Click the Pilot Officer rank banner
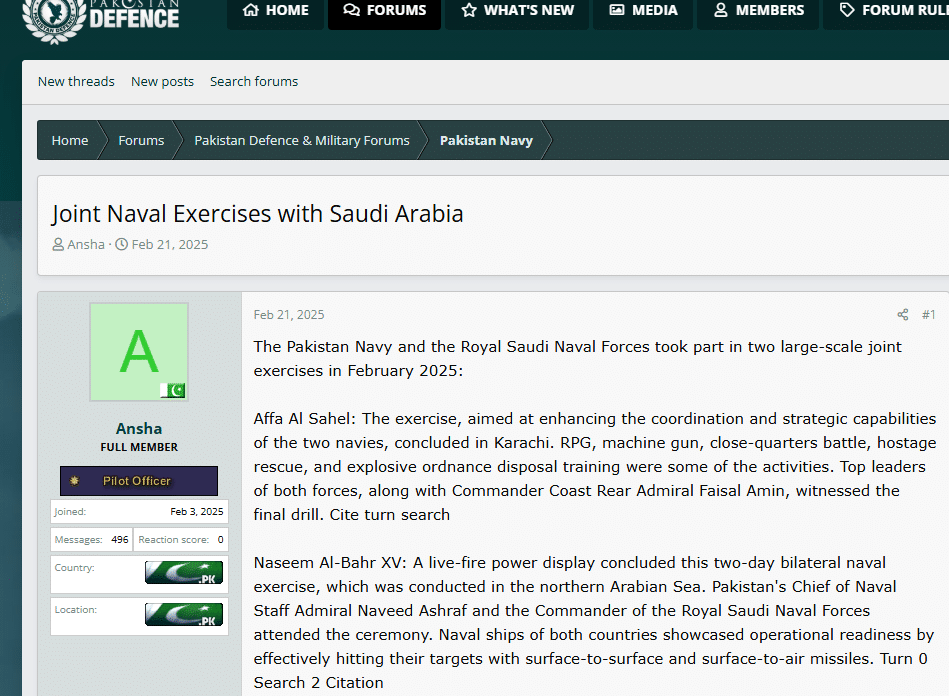949x696 pixels. coord(139,481)
